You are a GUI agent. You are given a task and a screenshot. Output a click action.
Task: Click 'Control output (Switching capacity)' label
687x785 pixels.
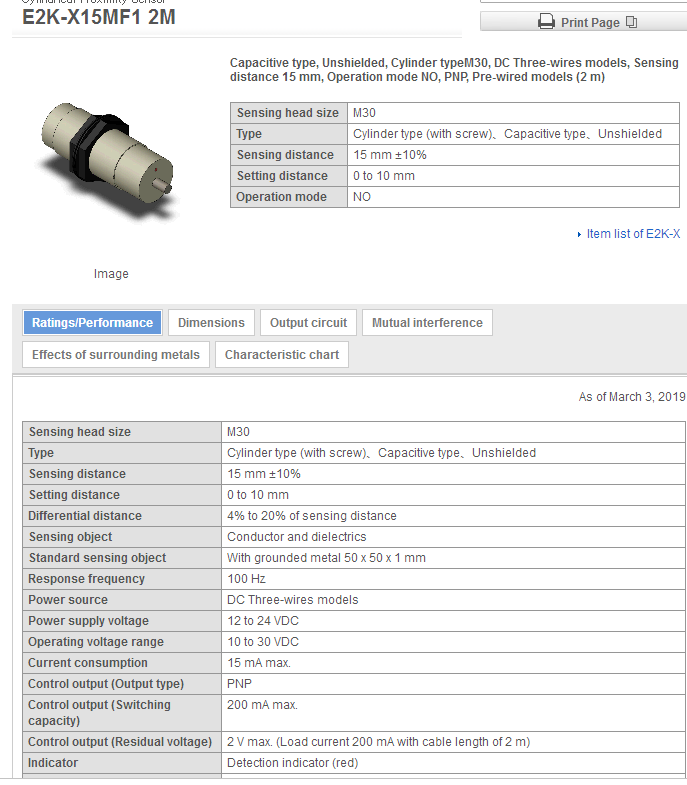pos(99,713)
